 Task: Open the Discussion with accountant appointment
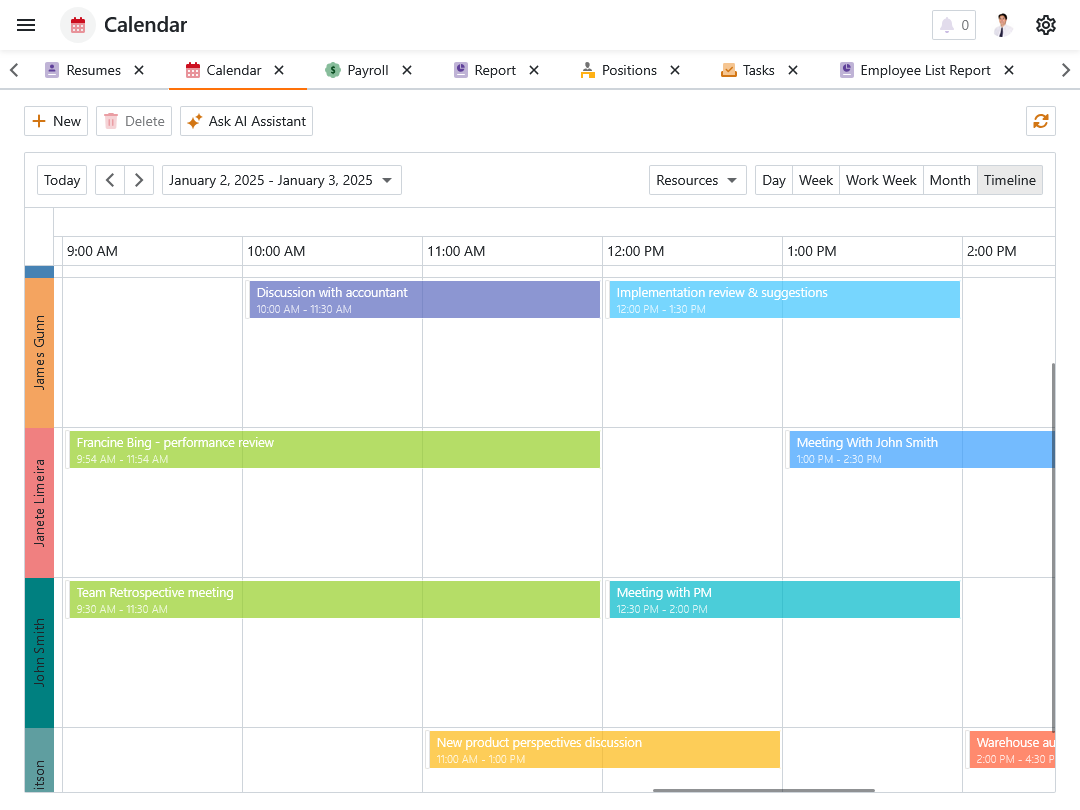tap(424, 300)
